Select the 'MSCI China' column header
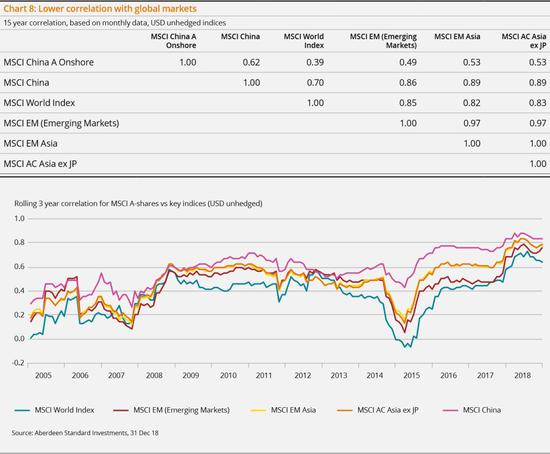Viewport: 550px width, 454px height. coord(240,36)
